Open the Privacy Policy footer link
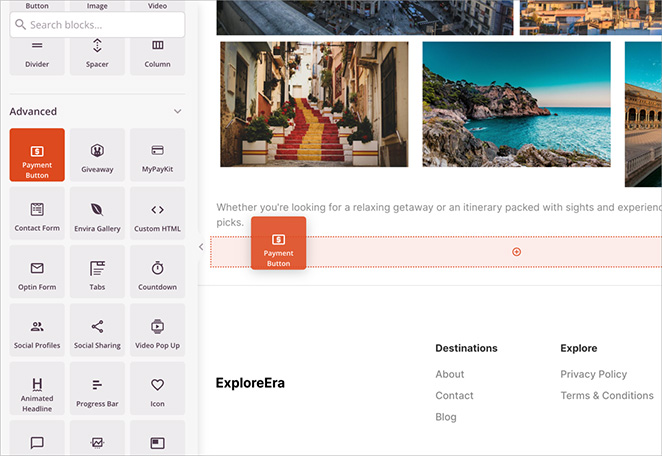Viewport: 662px width, 456px height. [593, 374]
